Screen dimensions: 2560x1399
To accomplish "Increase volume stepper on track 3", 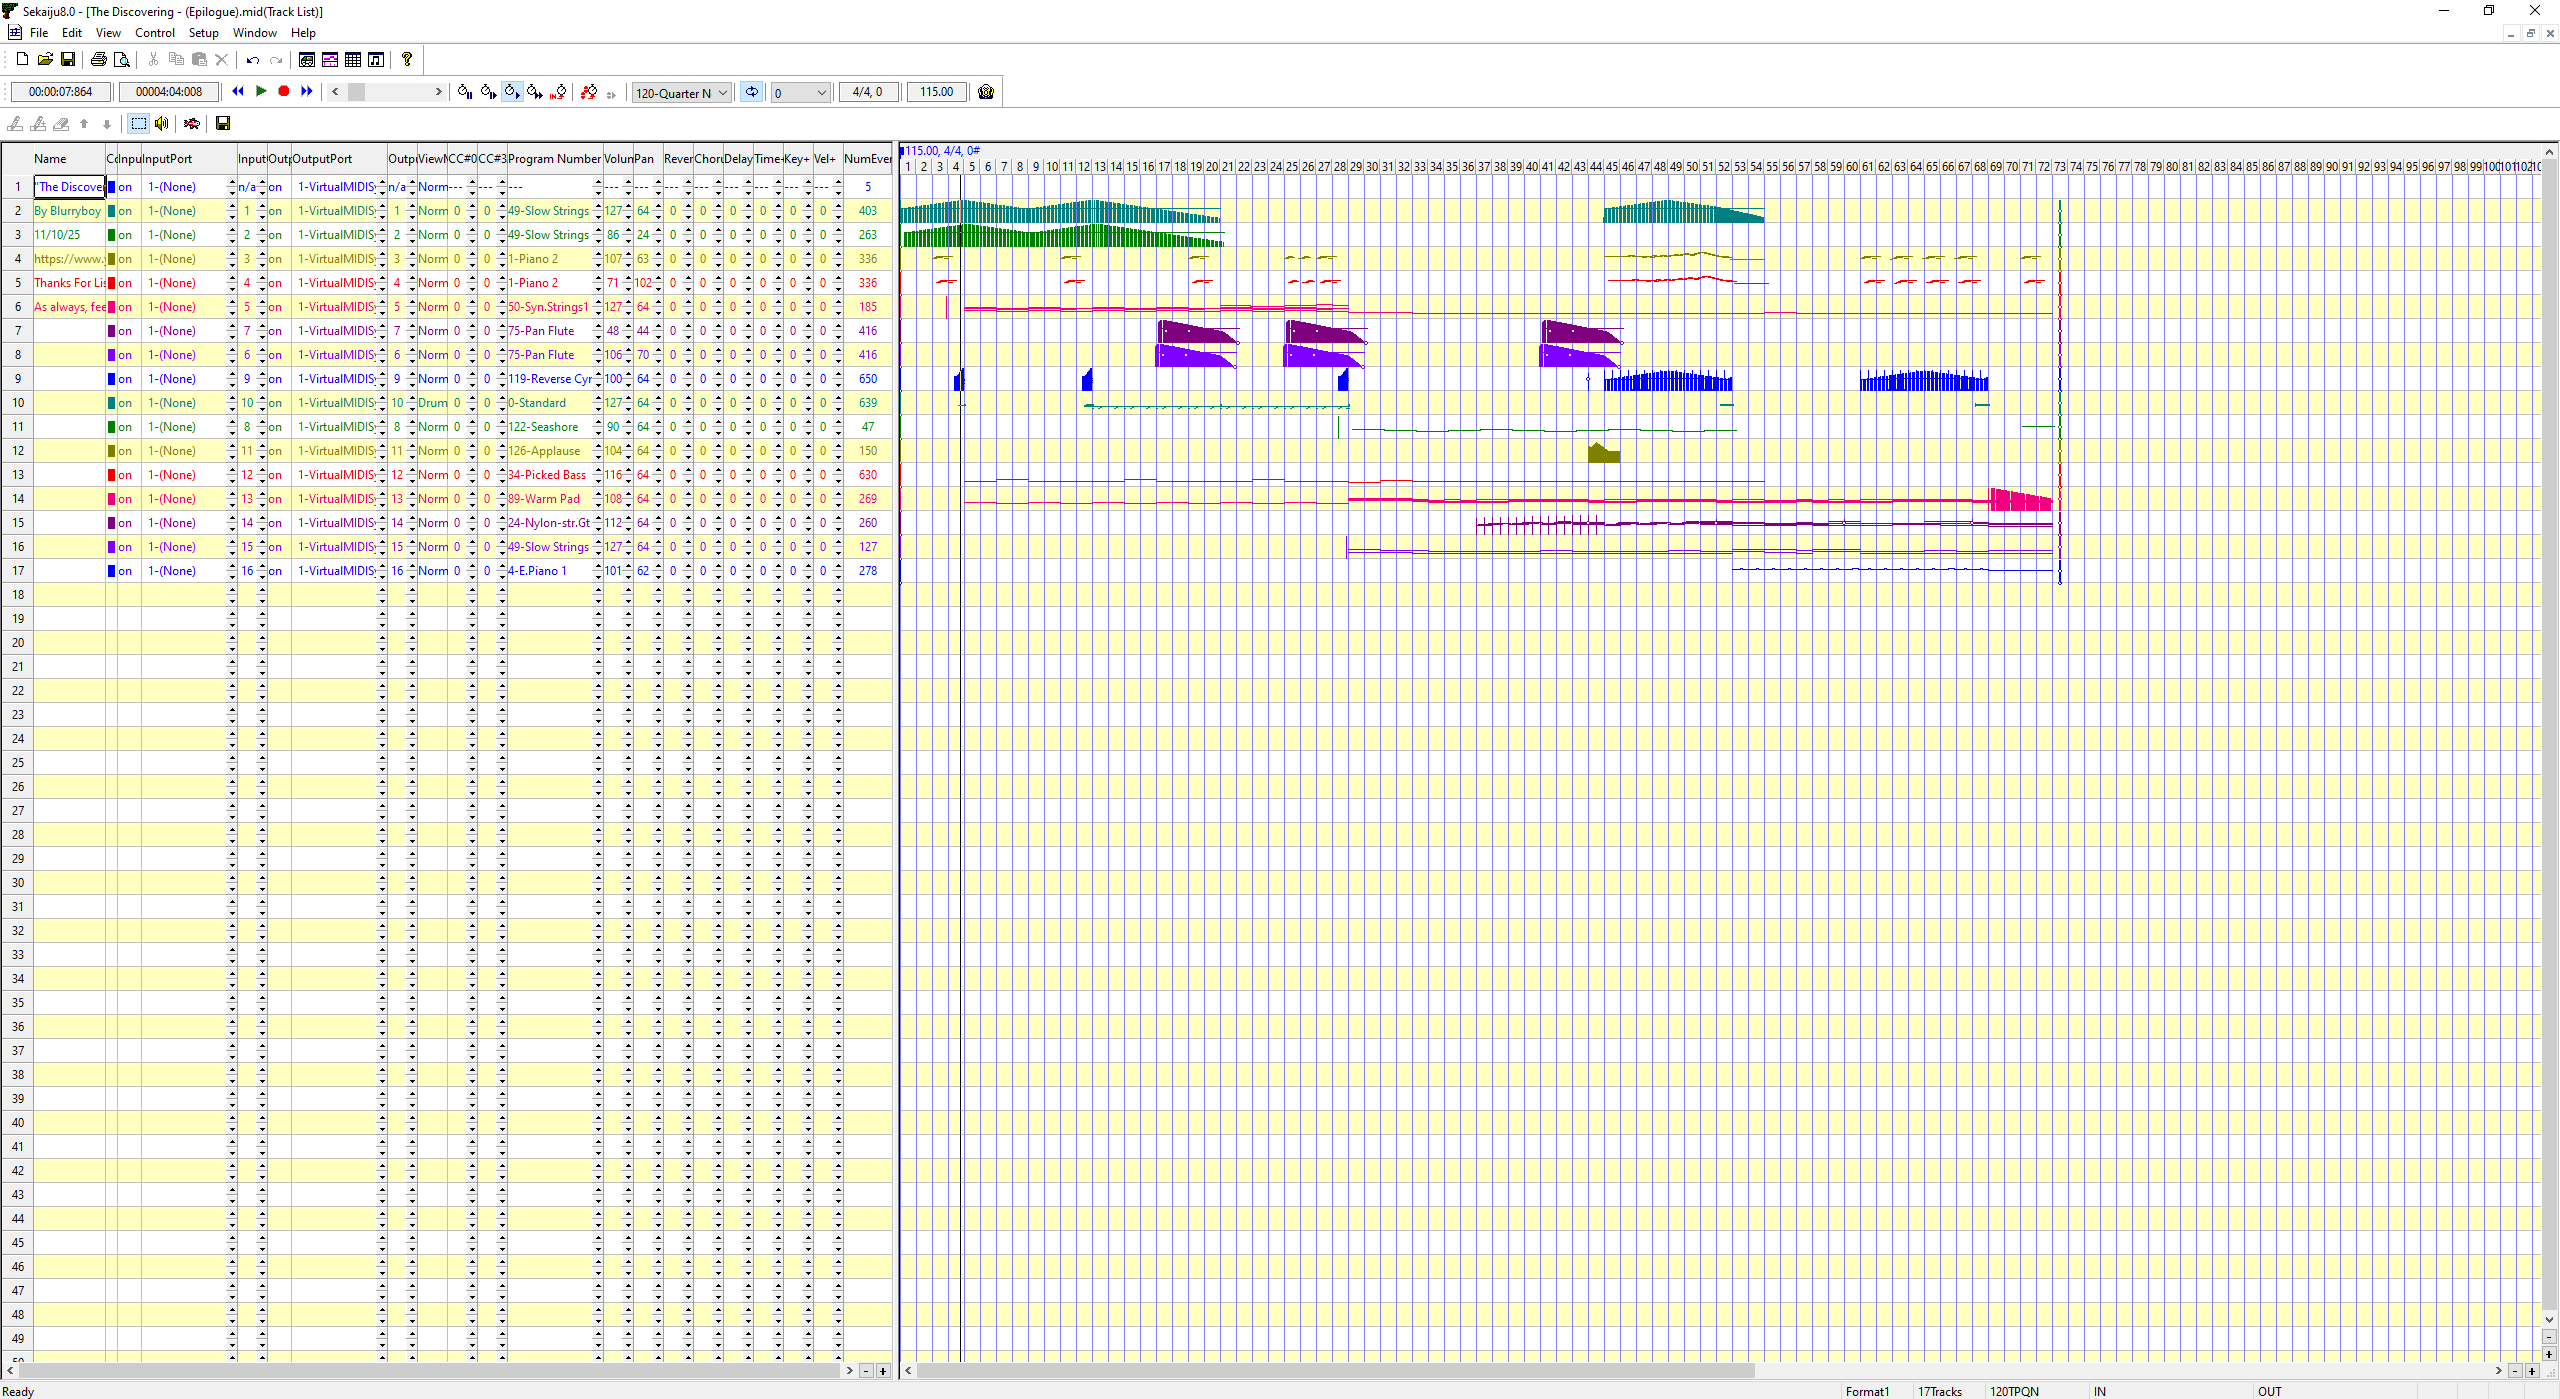I will point(628,231).
